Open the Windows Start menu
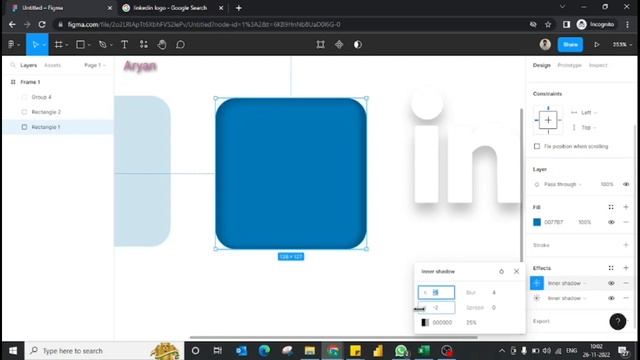 (x=13, y=351)
